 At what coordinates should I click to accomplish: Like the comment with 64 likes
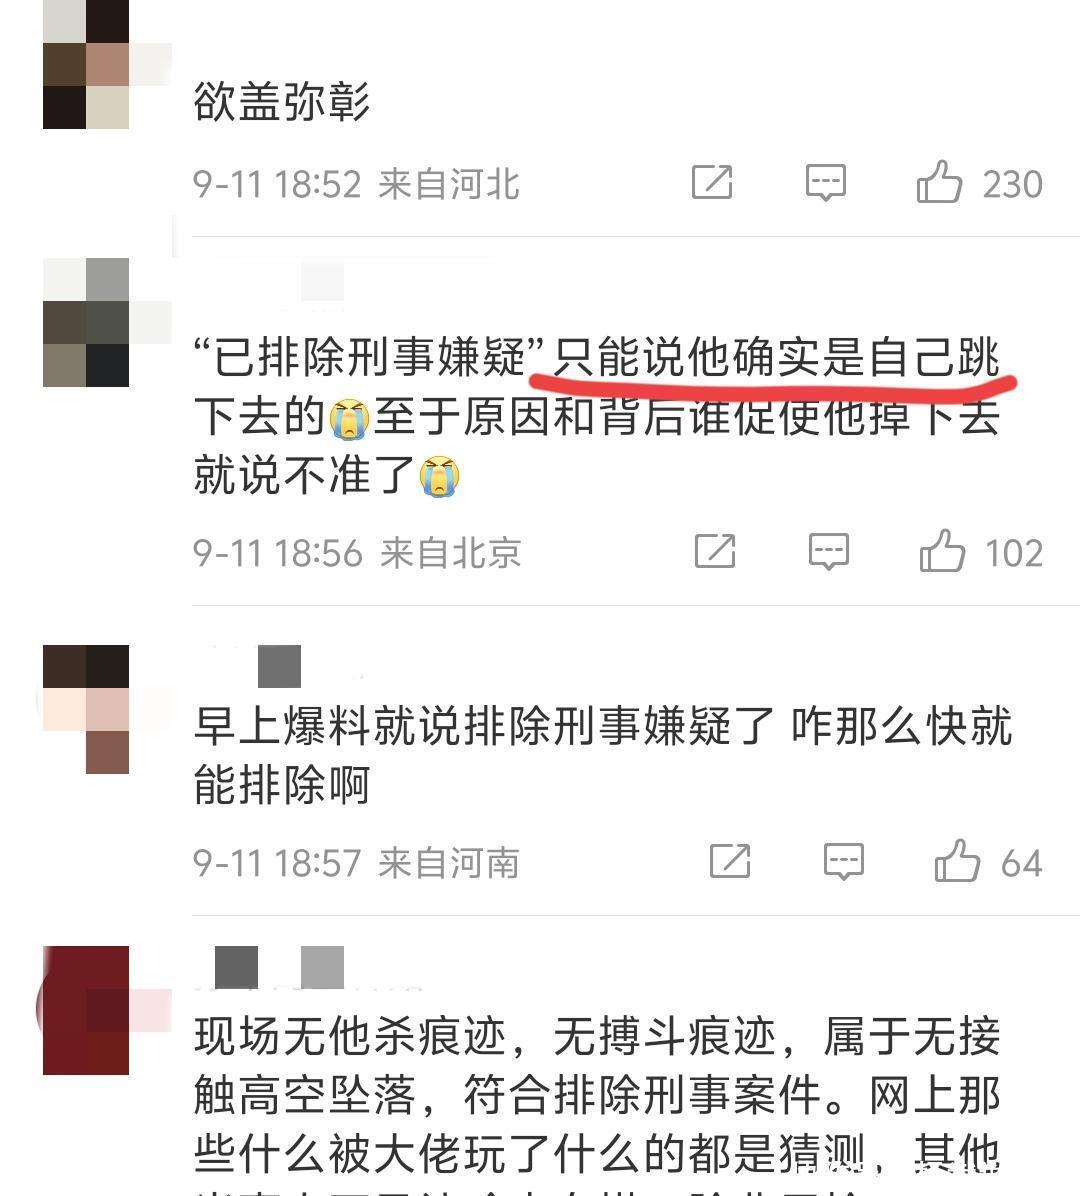(957, 860)
